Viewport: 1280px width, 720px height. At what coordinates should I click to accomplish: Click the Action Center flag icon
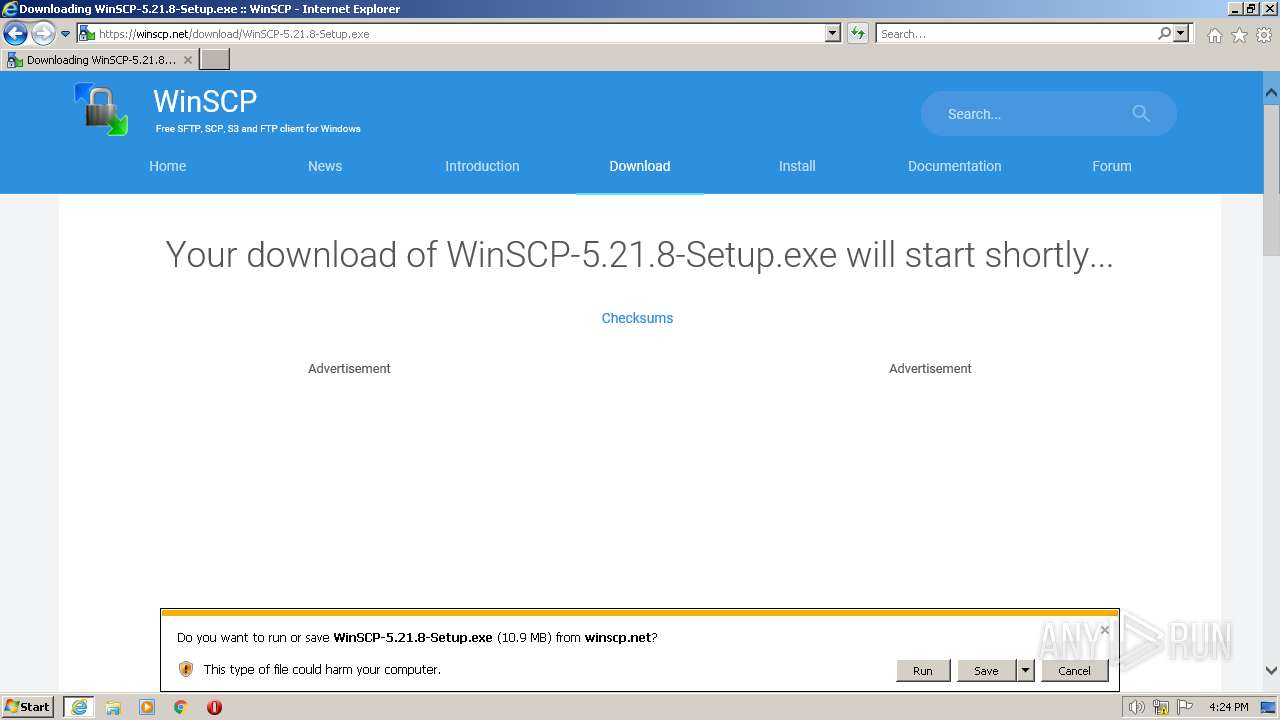point(1185,707)
